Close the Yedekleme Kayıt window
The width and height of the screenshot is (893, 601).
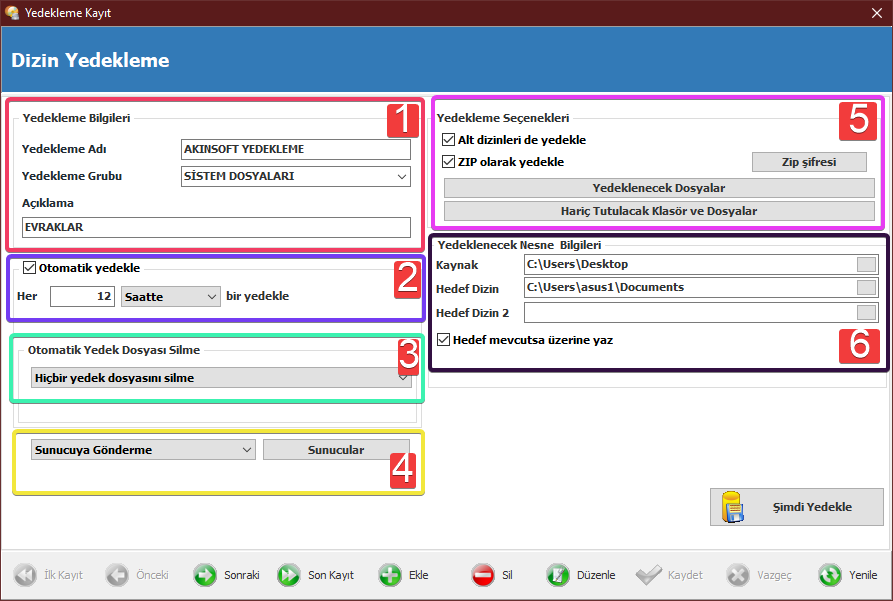click(x=876, y=13)
